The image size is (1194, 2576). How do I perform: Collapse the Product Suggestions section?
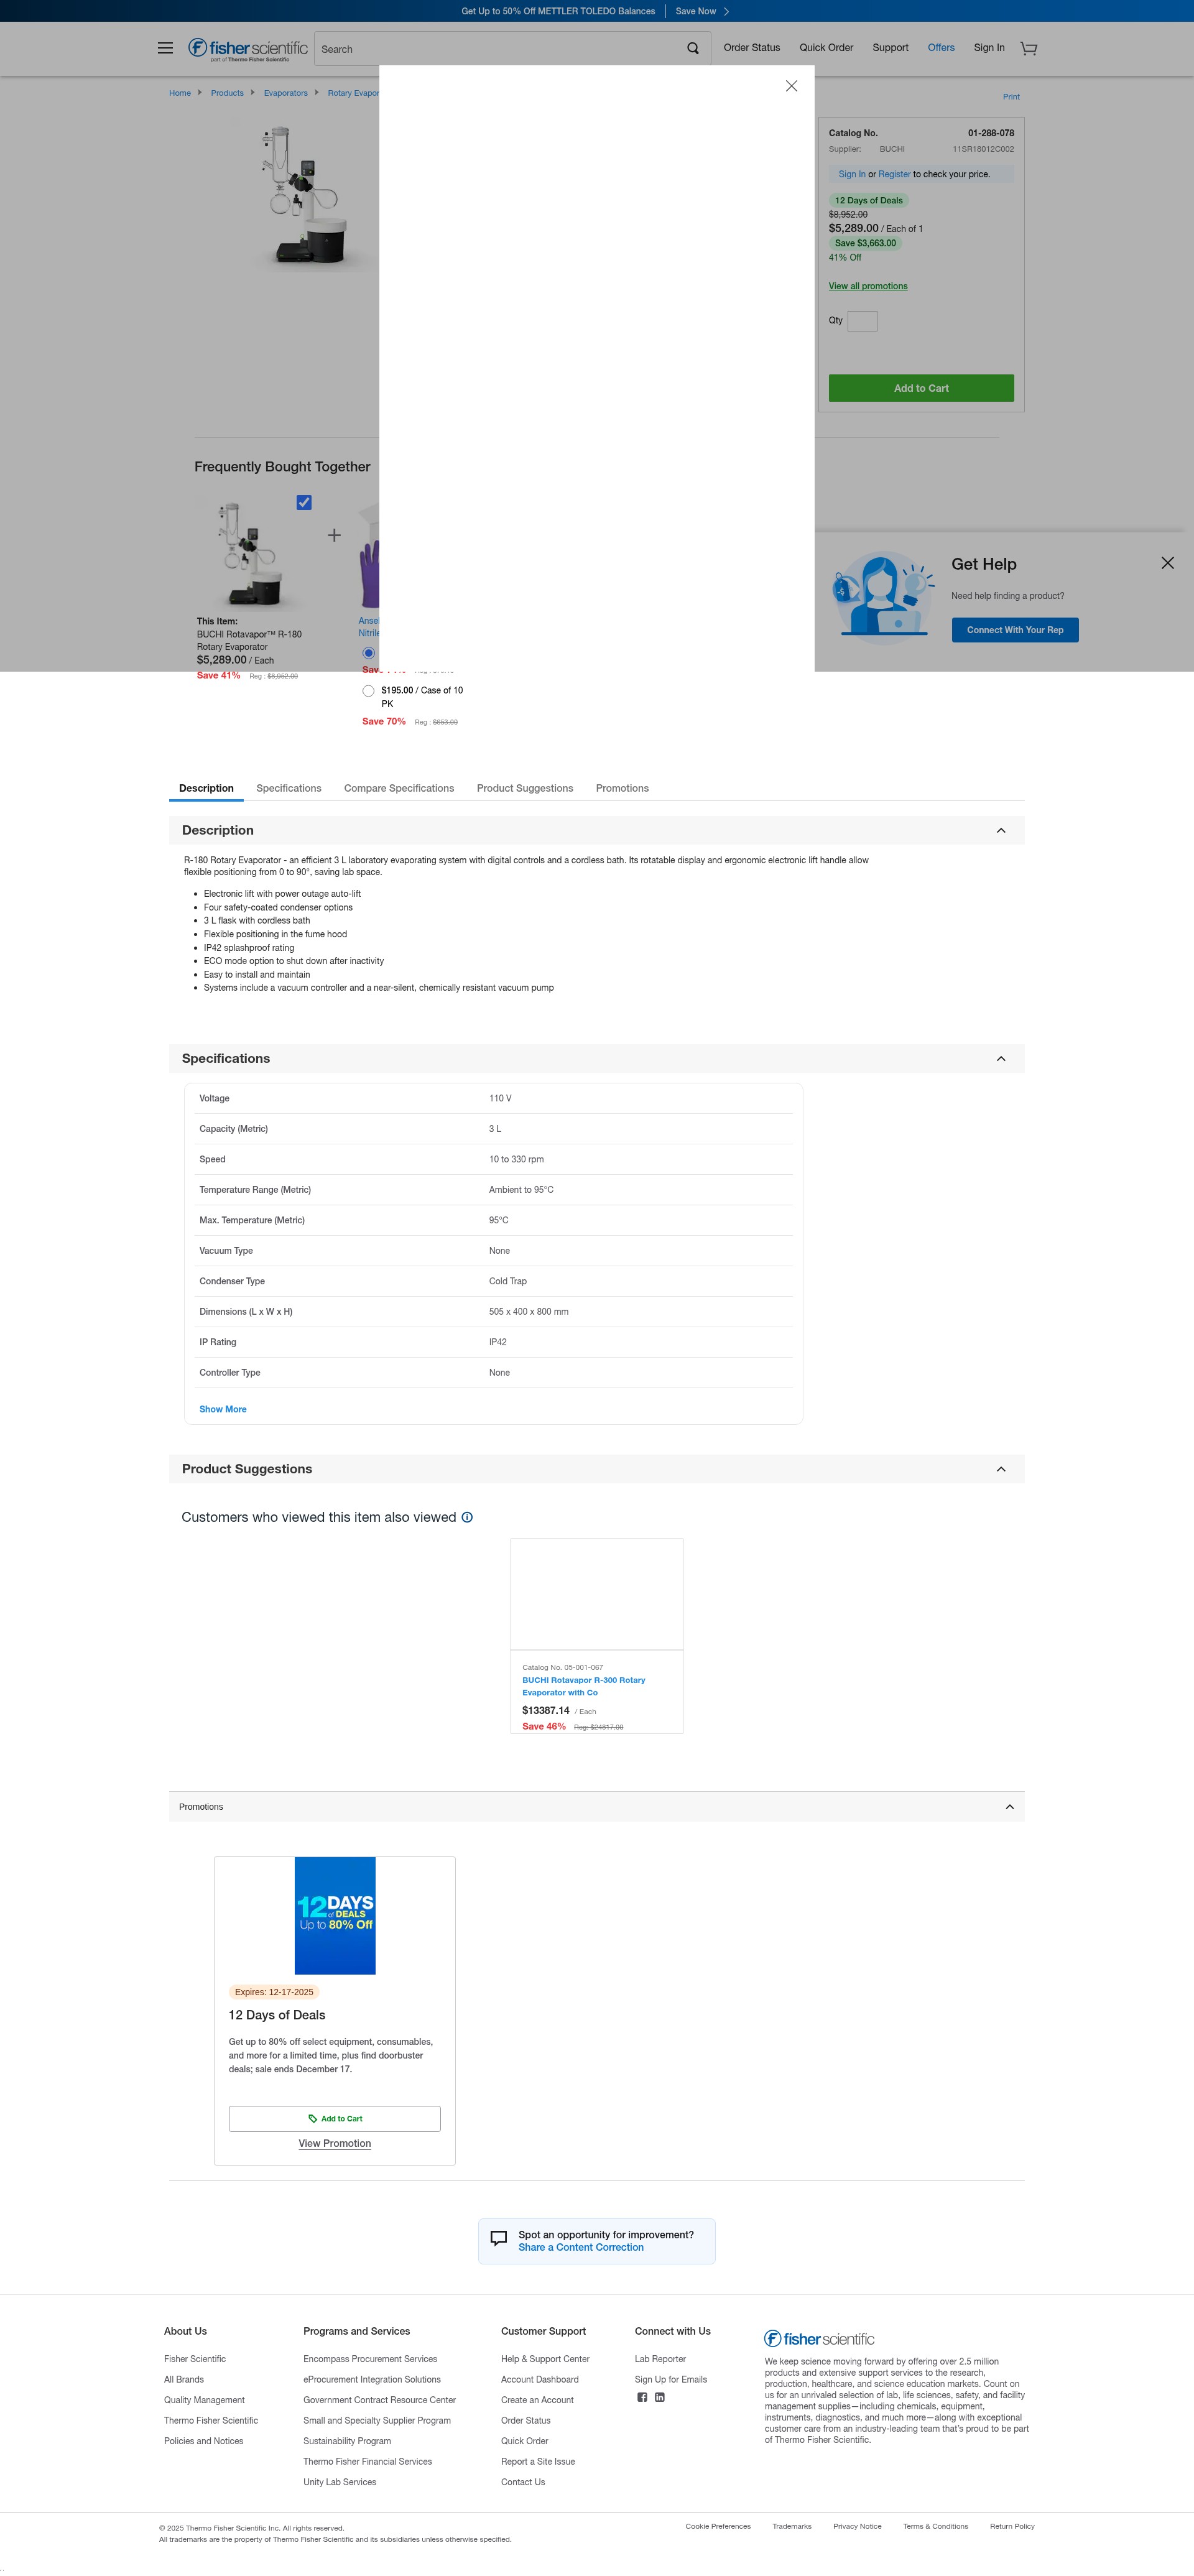coord(1001,1469)
